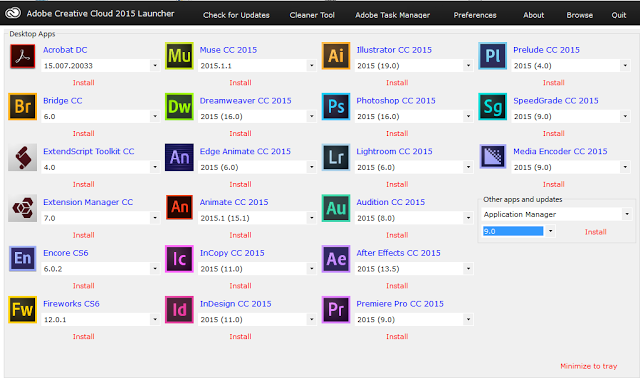
Task: Click the Dreamweaver Dw icon
Action: (x=179, y=107)
